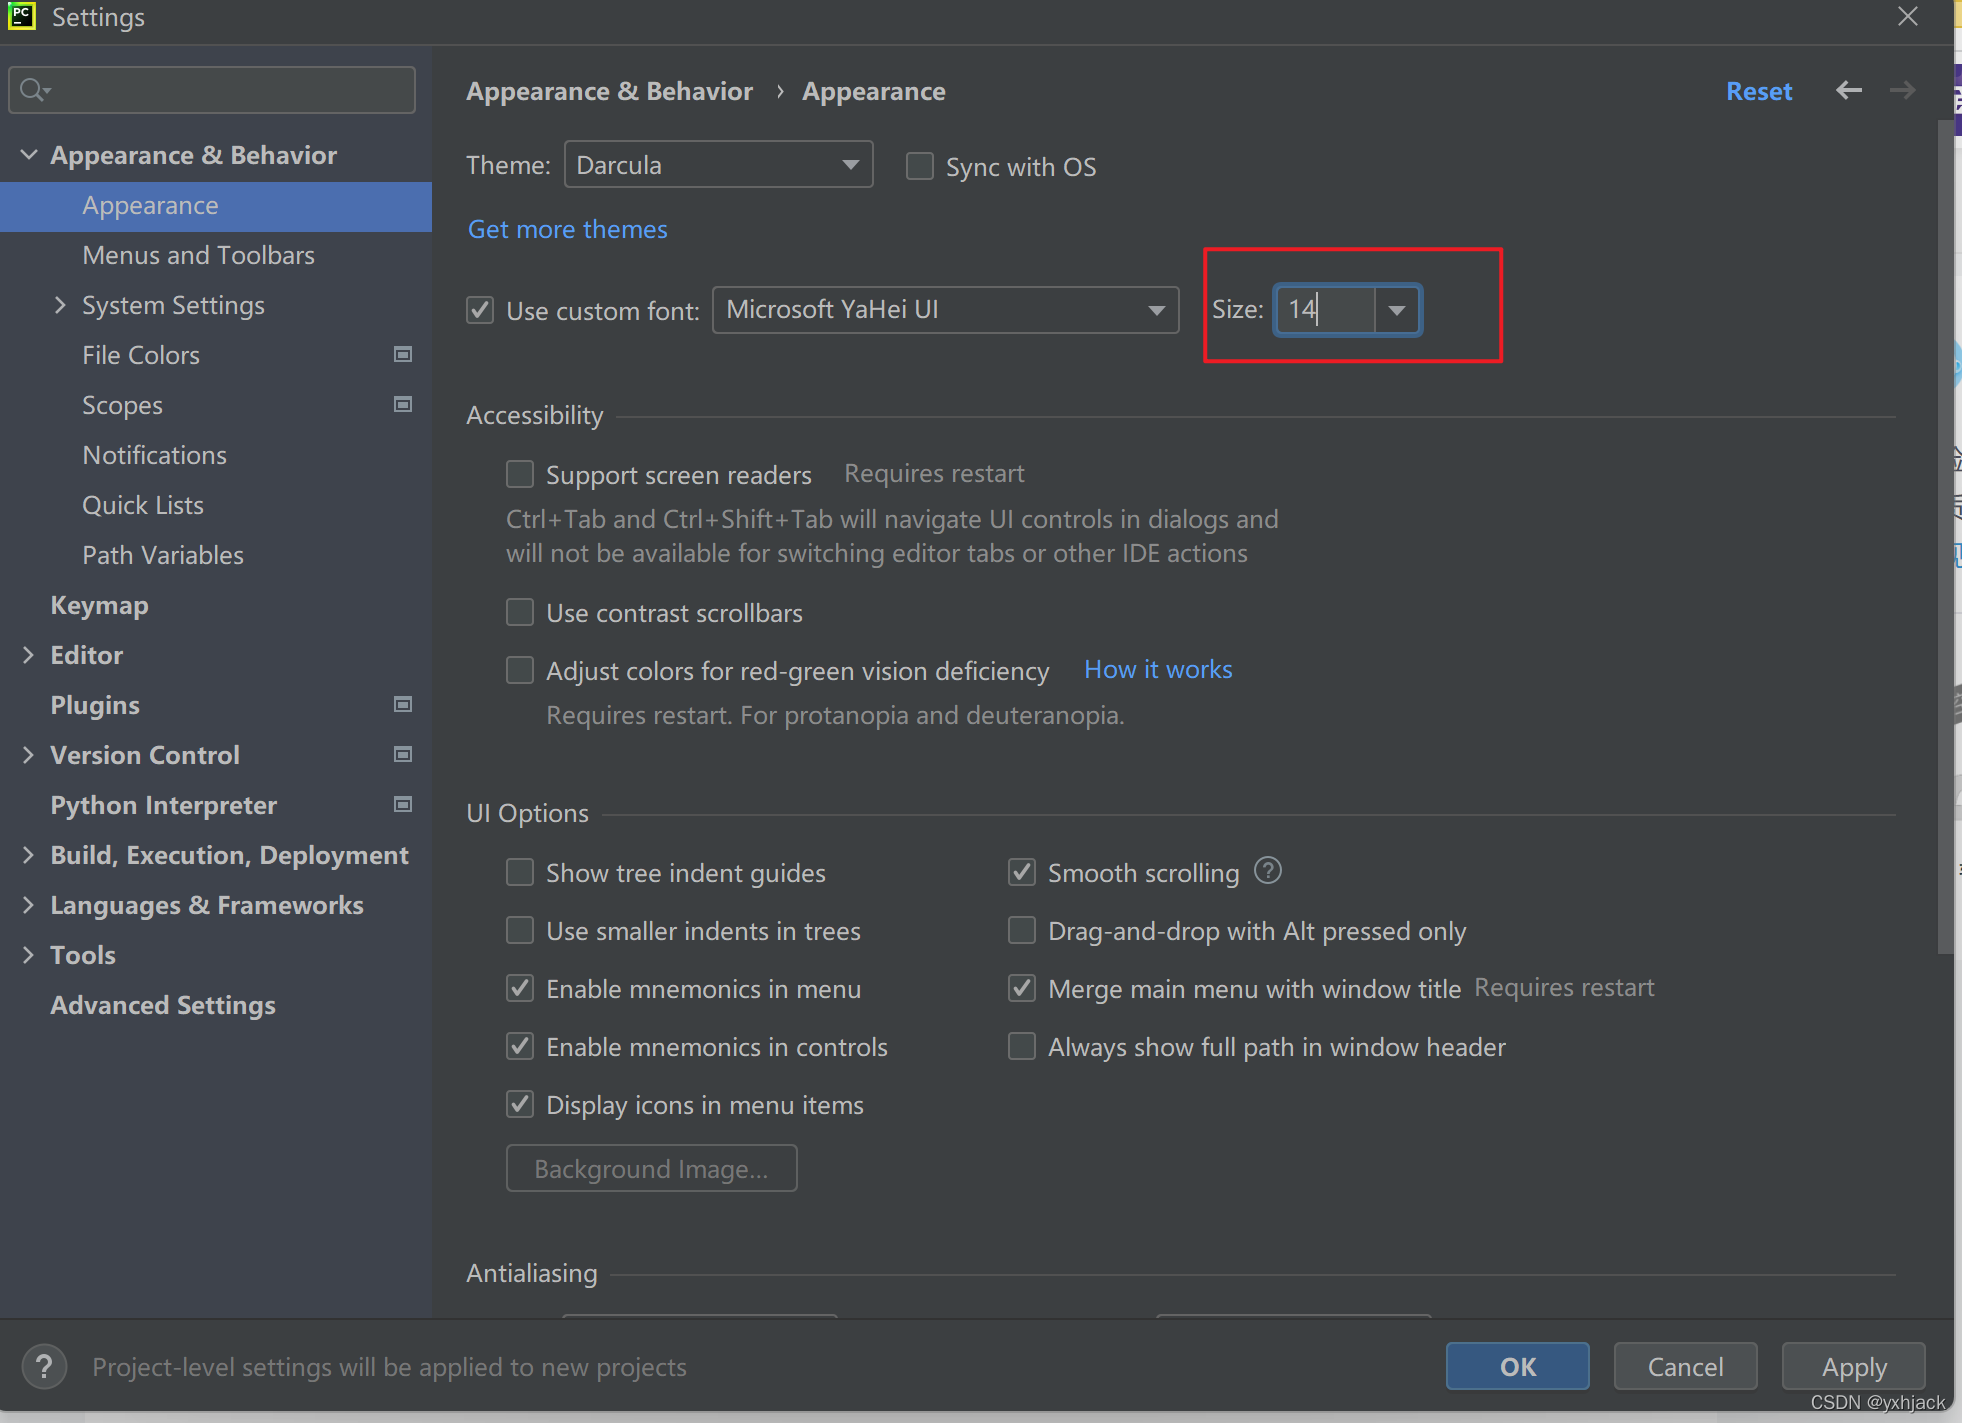The width and height of the screenshot is (1962, 1423).
Task: Click the back navigation arrow icon
Action: click(x=1848, y=91)
